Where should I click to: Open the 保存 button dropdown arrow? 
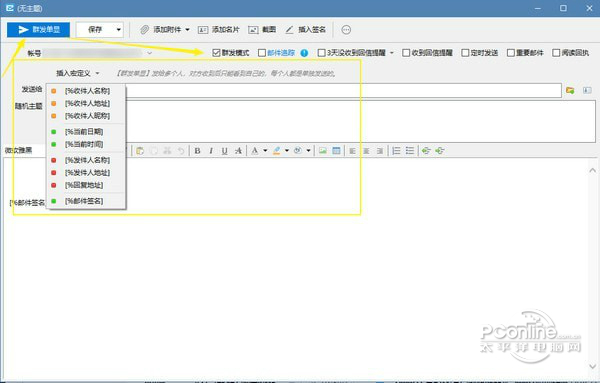[x=119, y=30]
